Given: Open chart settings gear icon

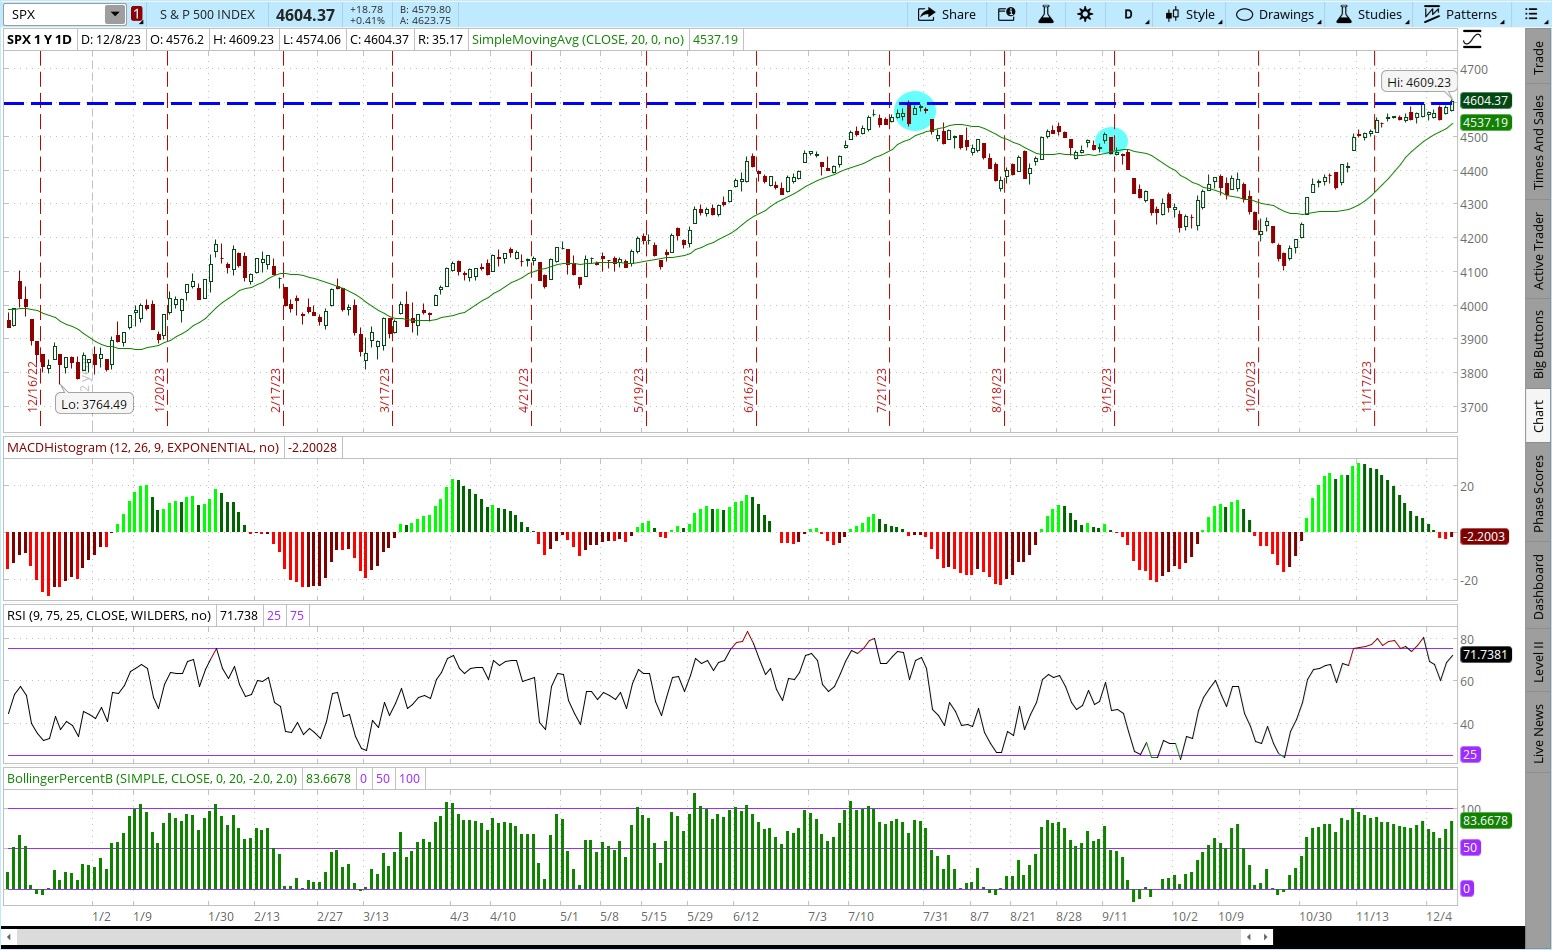Looking at the screenshot, I should 1085,14.
